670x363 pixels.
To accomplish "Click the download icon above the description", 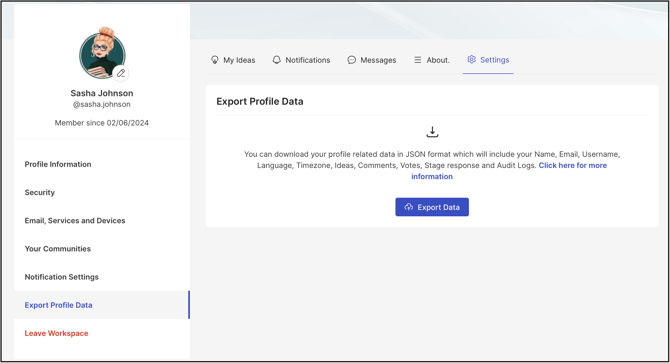I will (432, 132).
